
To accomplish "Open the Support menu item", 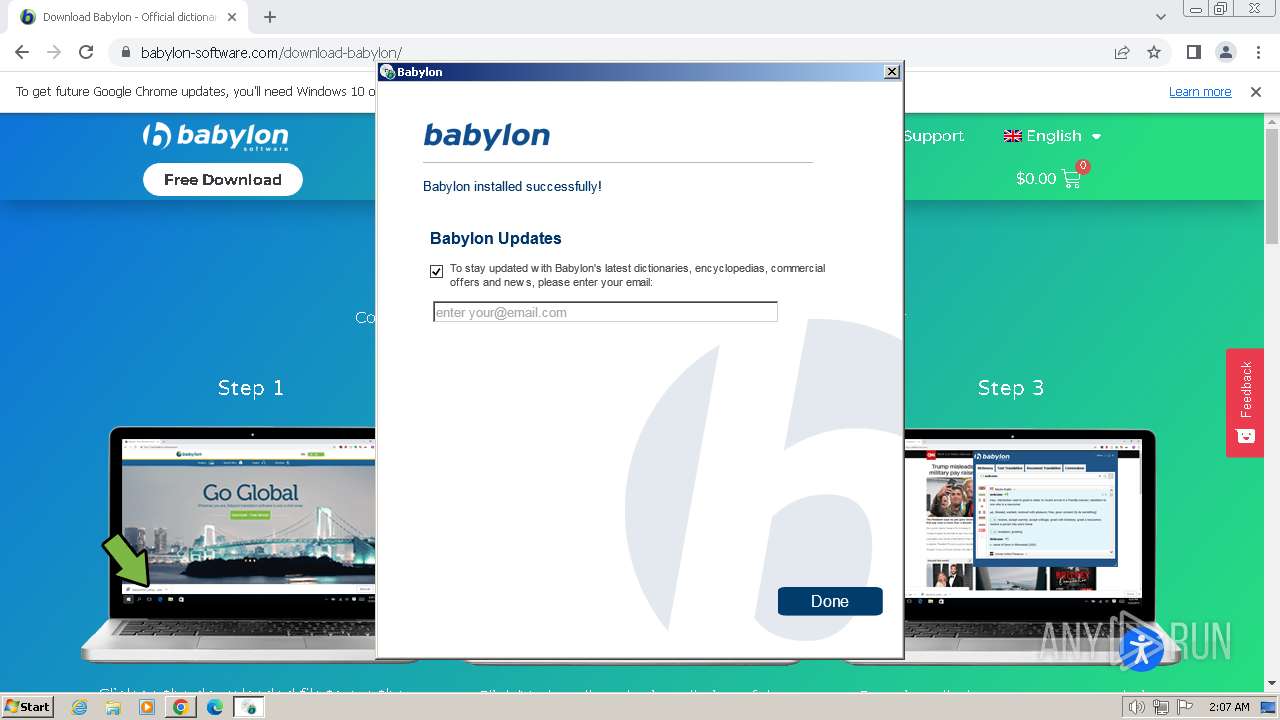I will [x=933, y=136].
